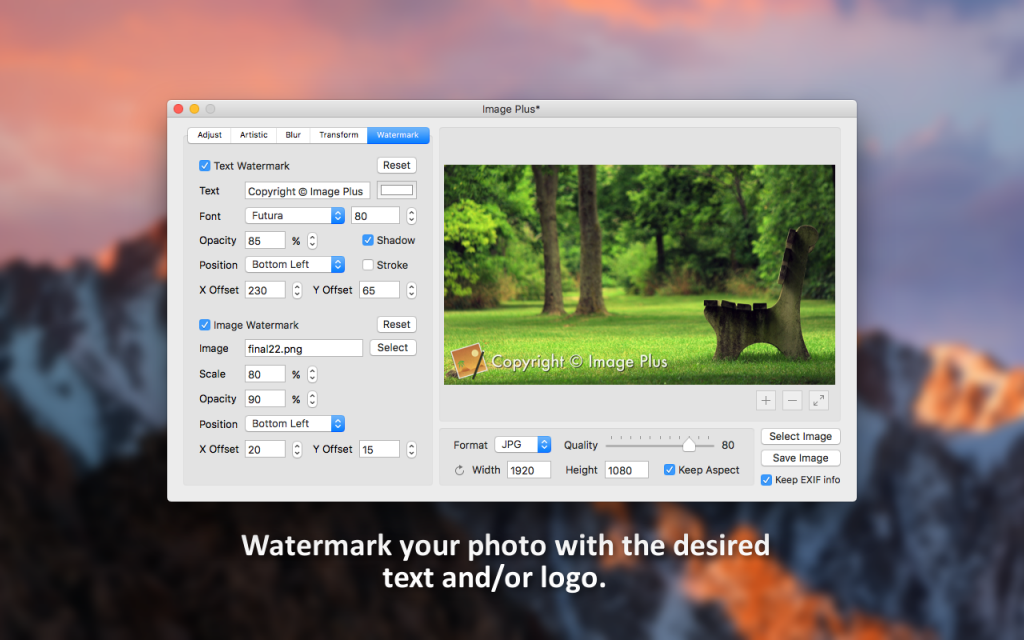The image size is (1024, 640).
Task: Click the image Scale stepper arrows
Action: click(x=312, y=374)
